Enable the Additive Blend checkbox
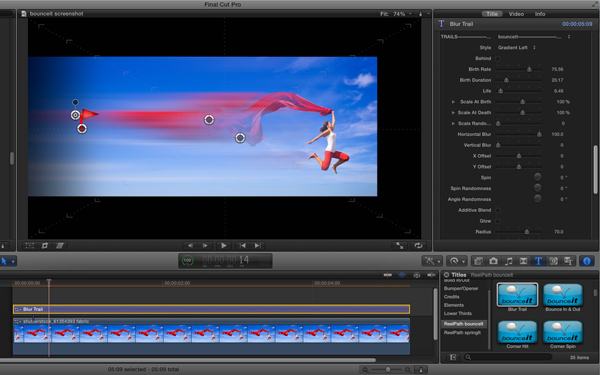The width and height of the screenshot is (600, 375). click(498, 210)
